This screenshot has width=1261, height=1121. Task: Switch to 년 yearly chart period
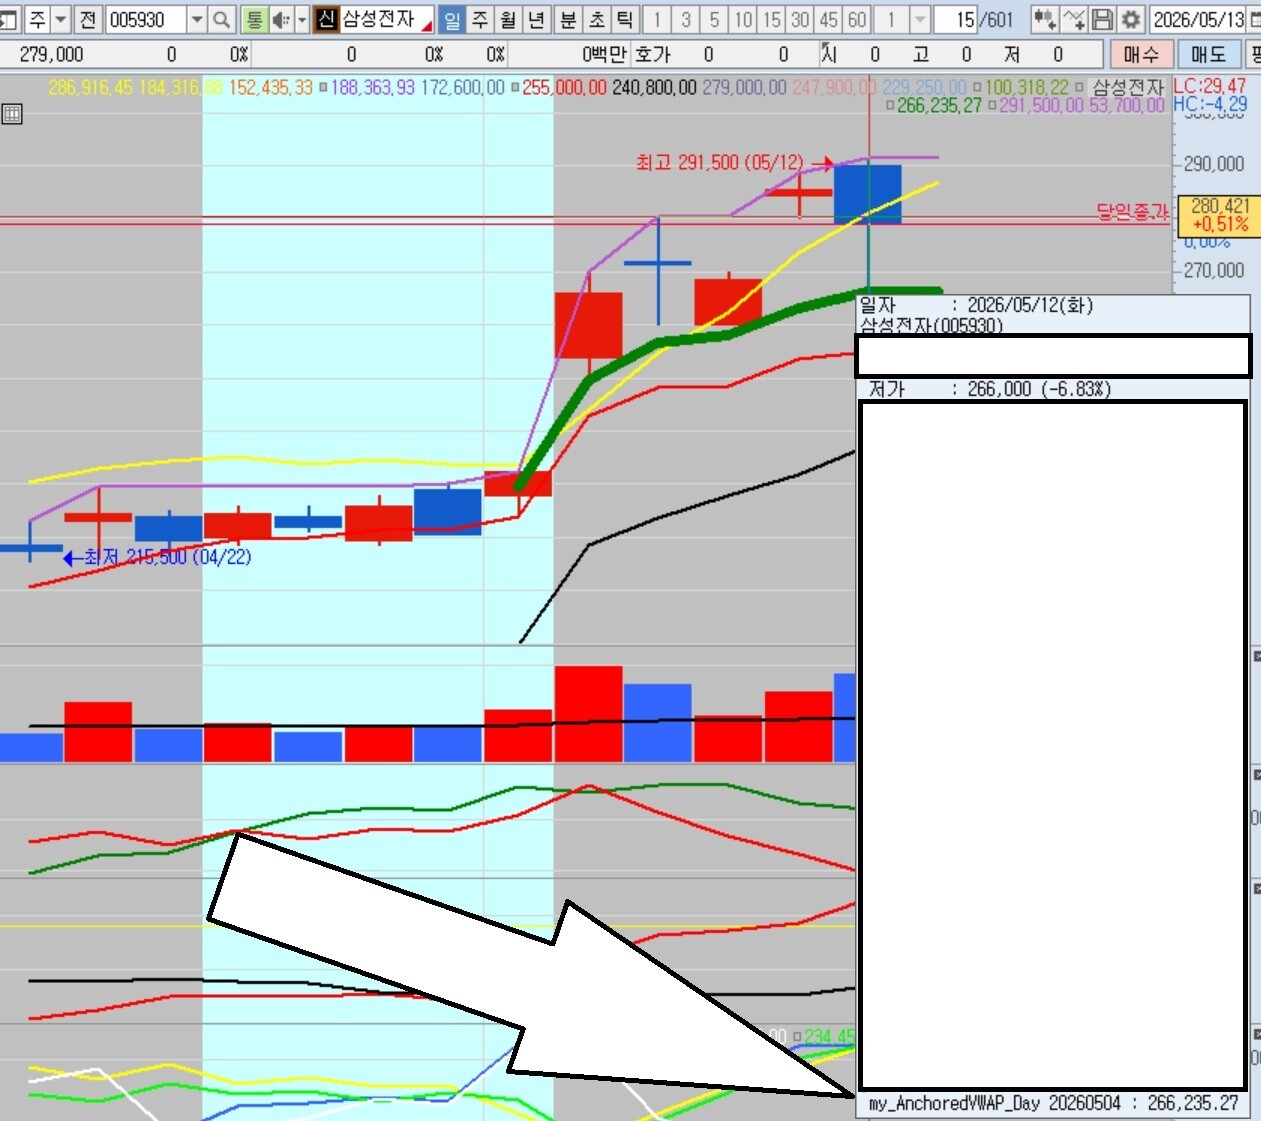(x=536, y=19)
